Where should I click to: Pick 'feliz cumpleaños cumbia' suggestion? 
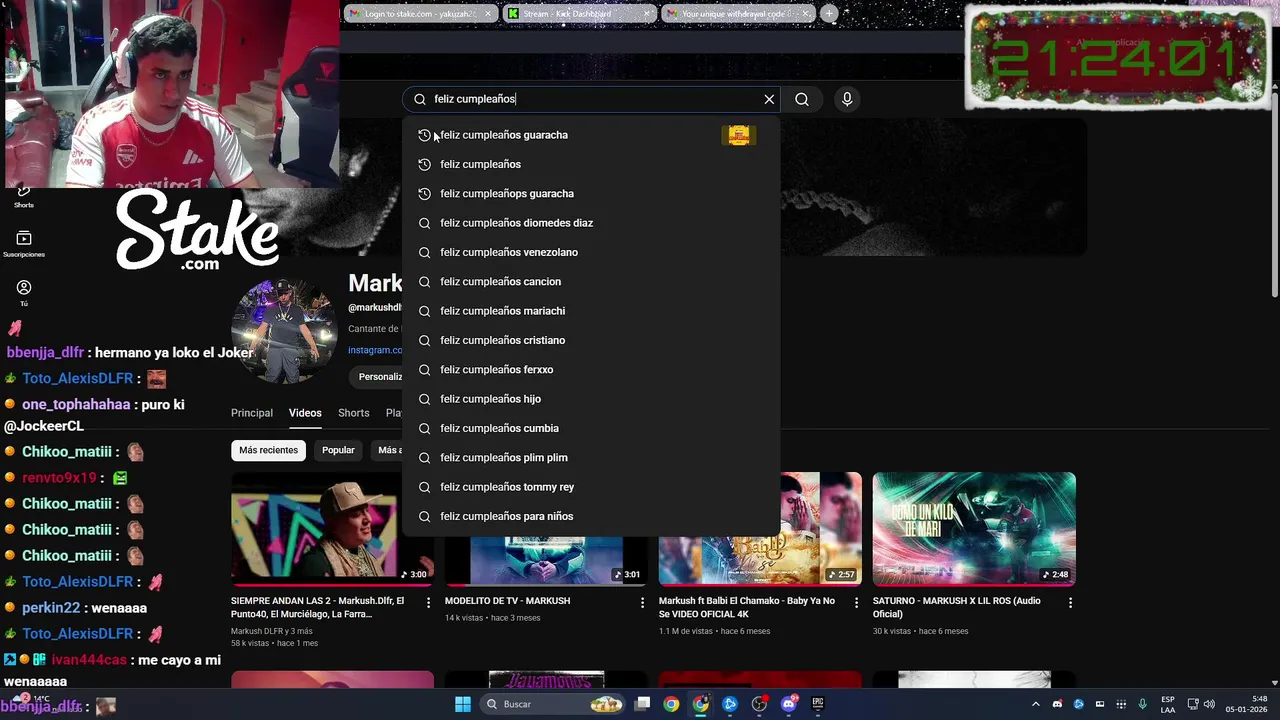[591, 428]
